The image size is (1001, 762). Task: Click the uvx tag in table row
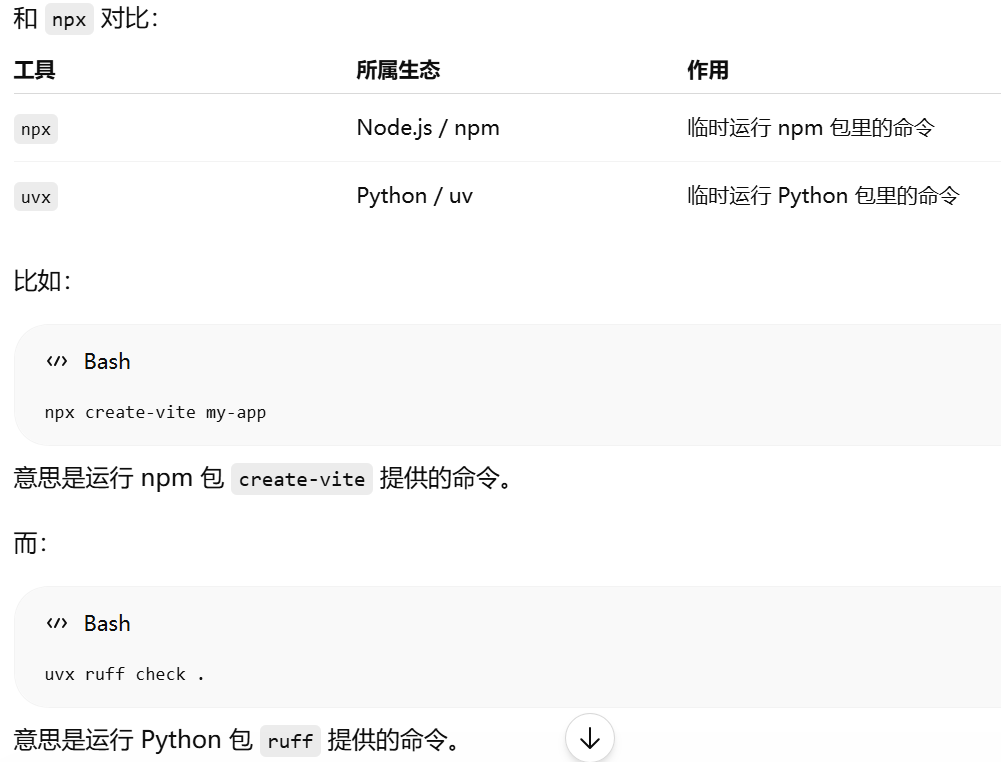pyautogui.click(x=36, y=197)
